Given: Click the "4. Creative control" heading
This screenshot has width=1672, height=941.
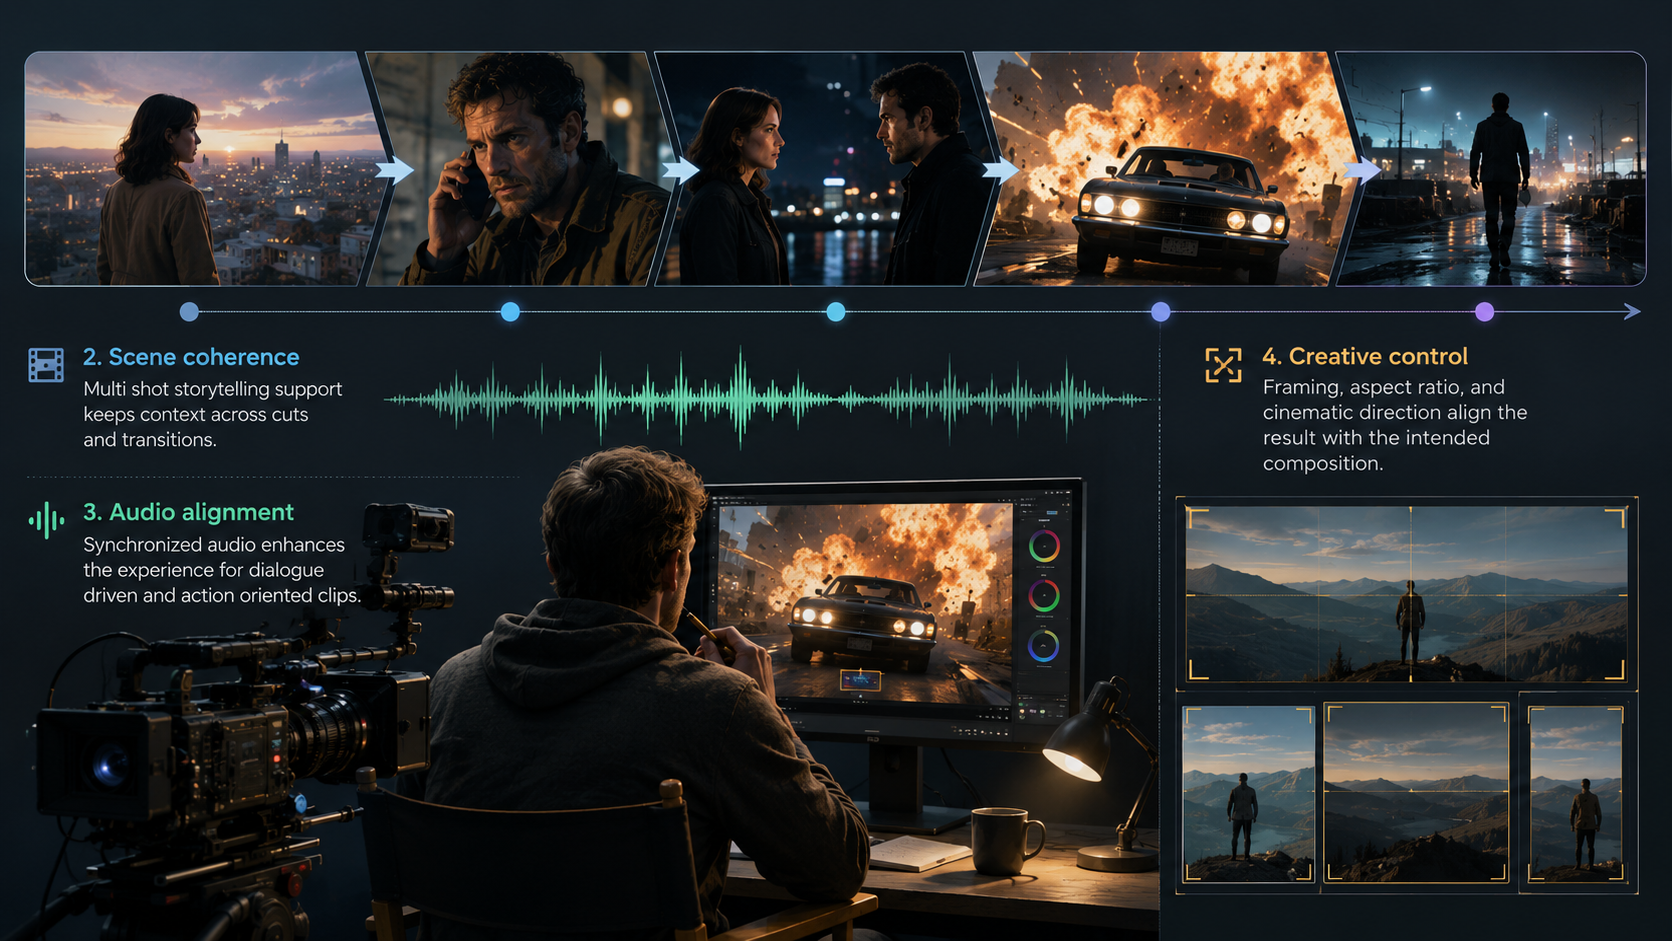Looking at the screenshot, I should 1365,356.
